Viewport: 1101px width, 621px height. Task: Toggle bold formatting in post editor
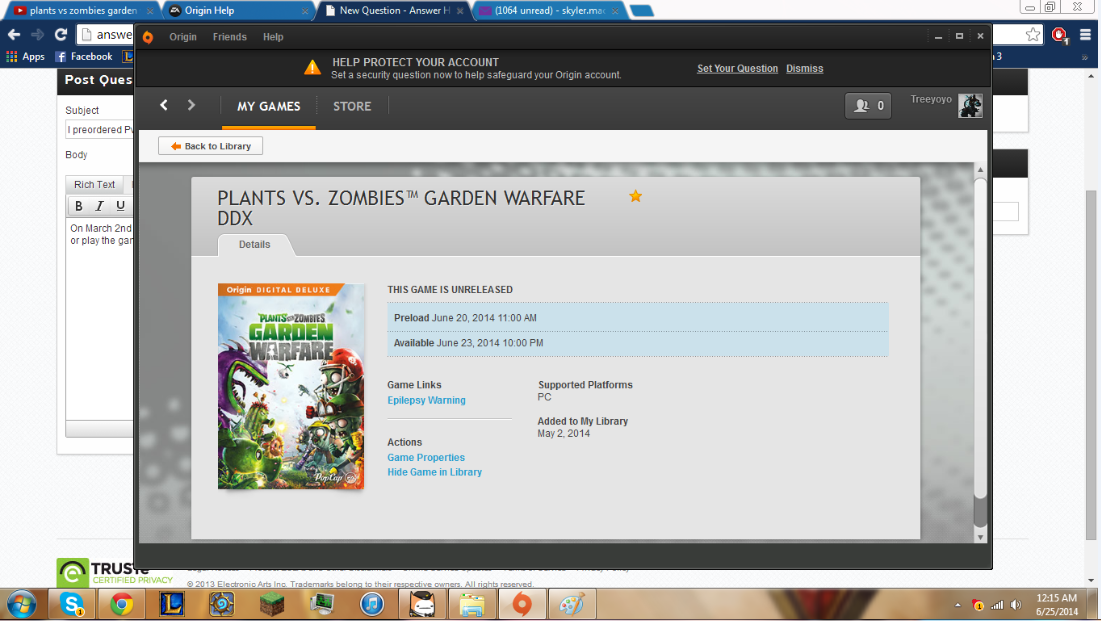click(79, 206)
